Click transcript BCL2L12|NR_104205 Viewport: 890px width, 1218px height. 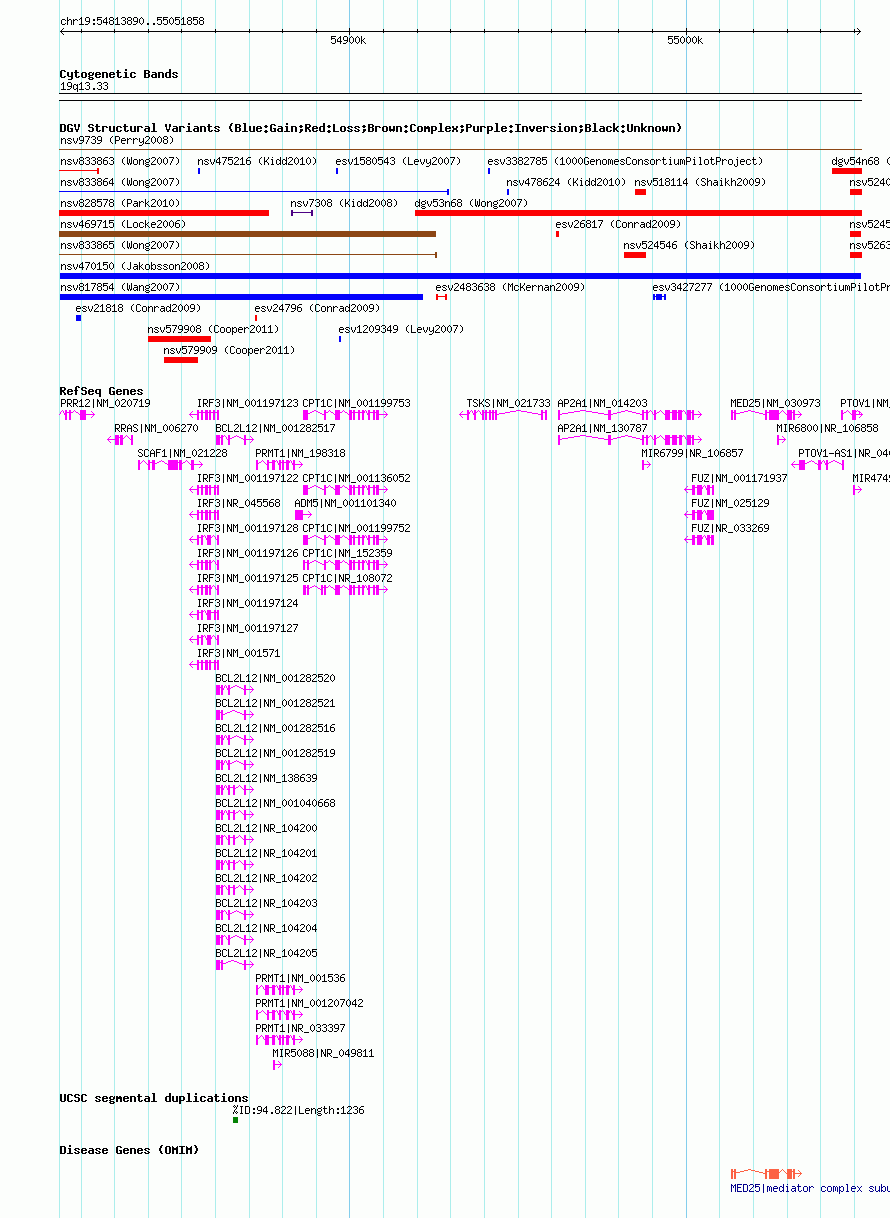[266, 953]
